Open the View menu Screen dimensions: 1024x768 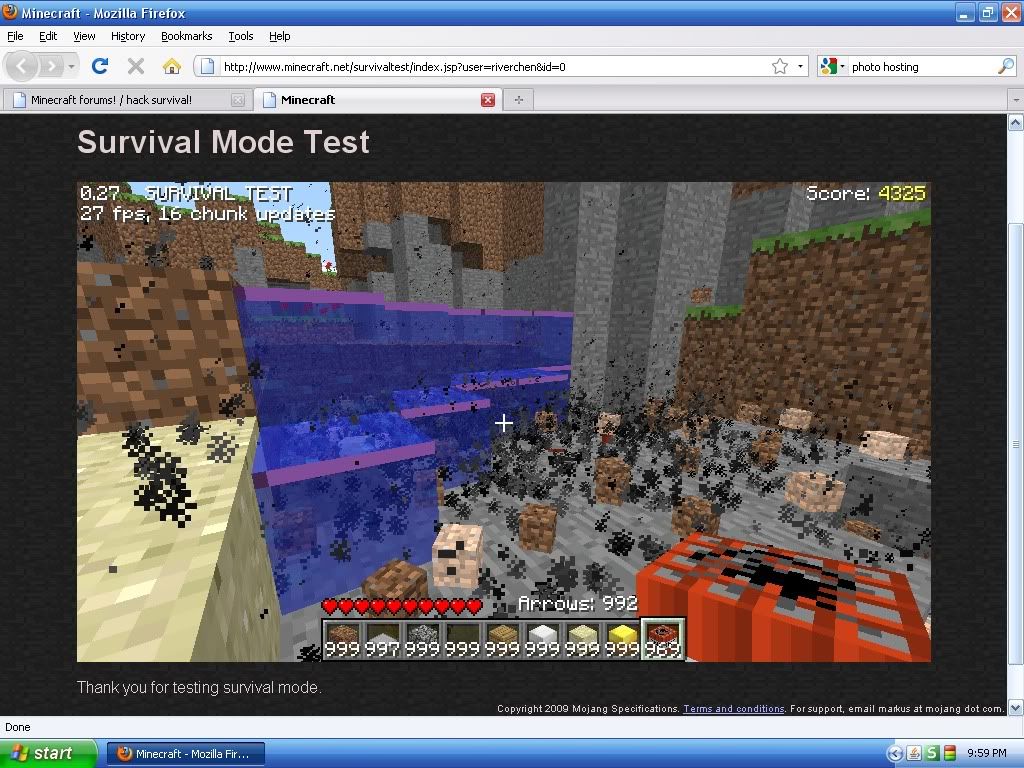tap(84, 36)
